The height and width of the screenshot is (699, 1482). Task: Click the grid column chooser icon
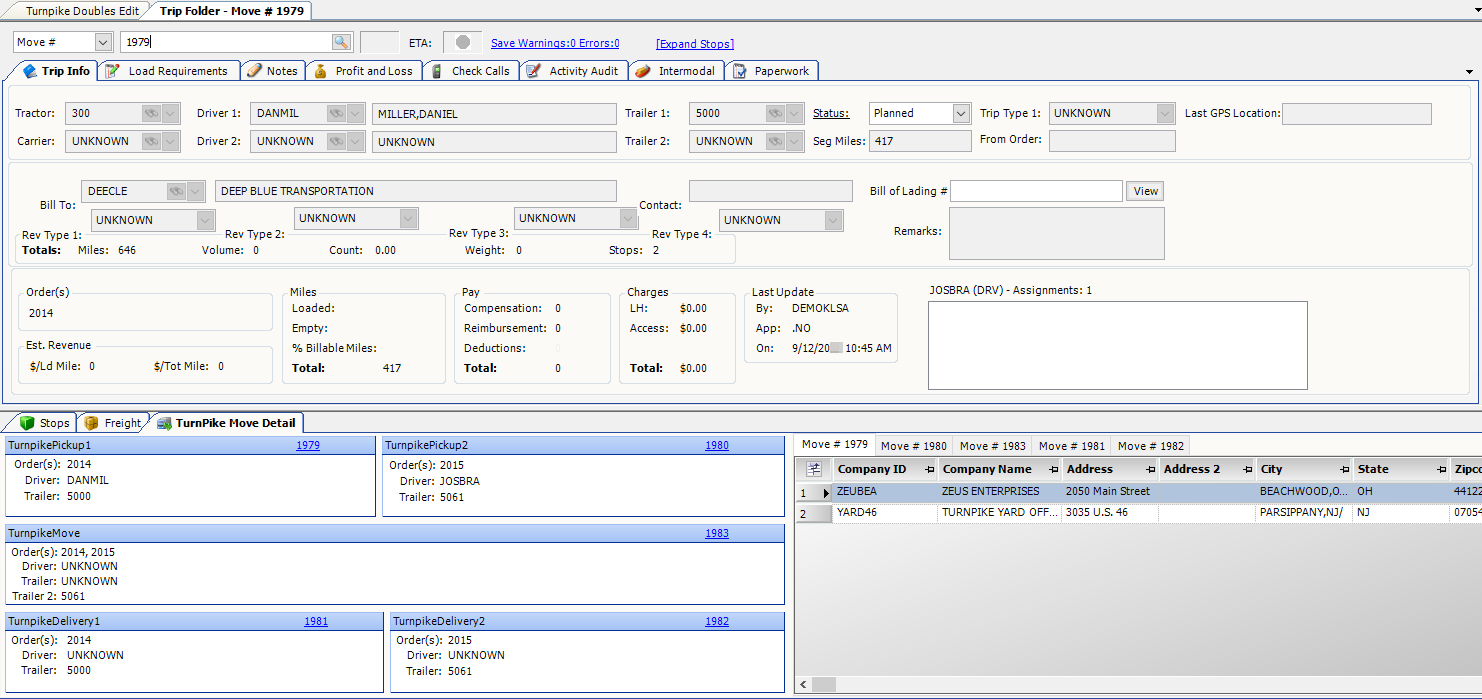point(814,469)
